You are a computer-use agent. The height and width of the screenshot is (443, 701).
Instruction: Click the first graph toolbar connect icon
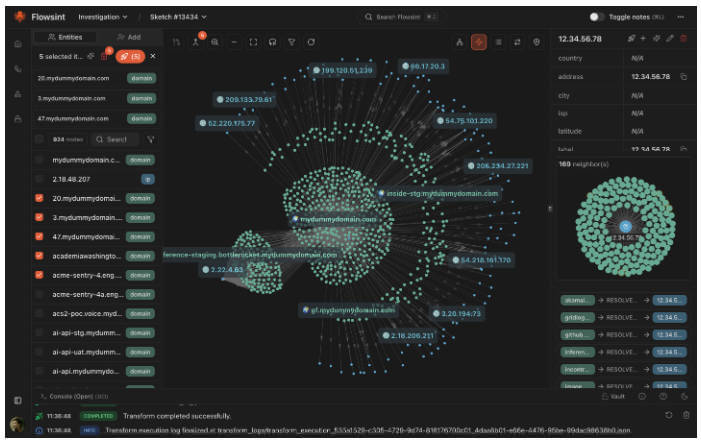pos(176,42)
